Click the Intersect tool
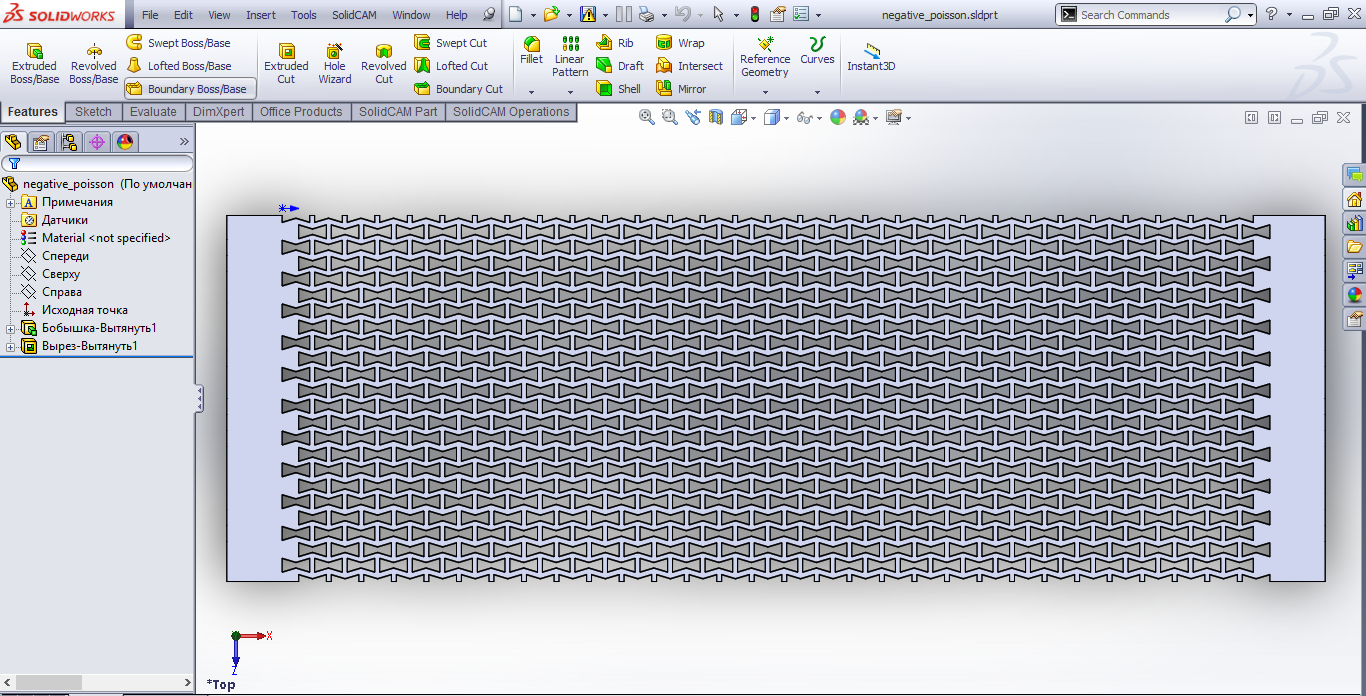Image resolution: width=1366 pixels, height=696 pixels. point(689,66)
